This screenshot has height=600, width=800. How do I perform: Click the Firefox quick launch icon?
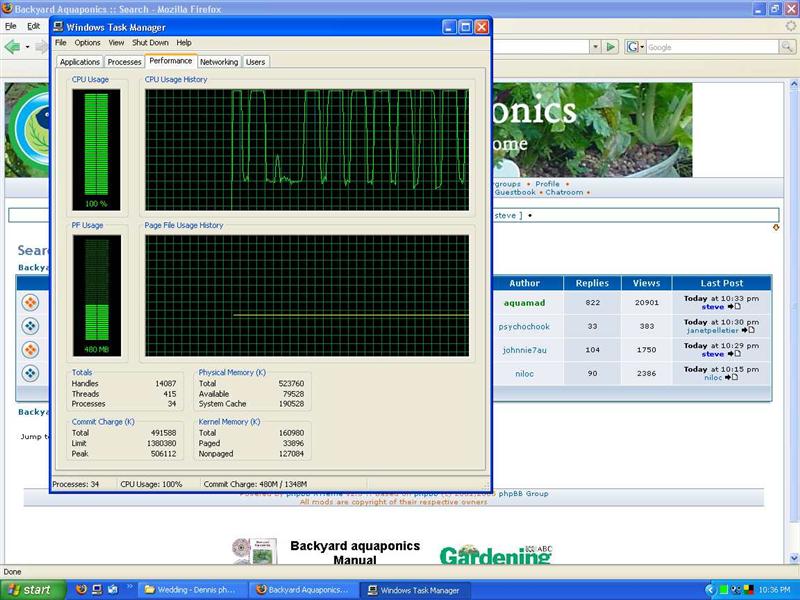click(x=81, y=589)
